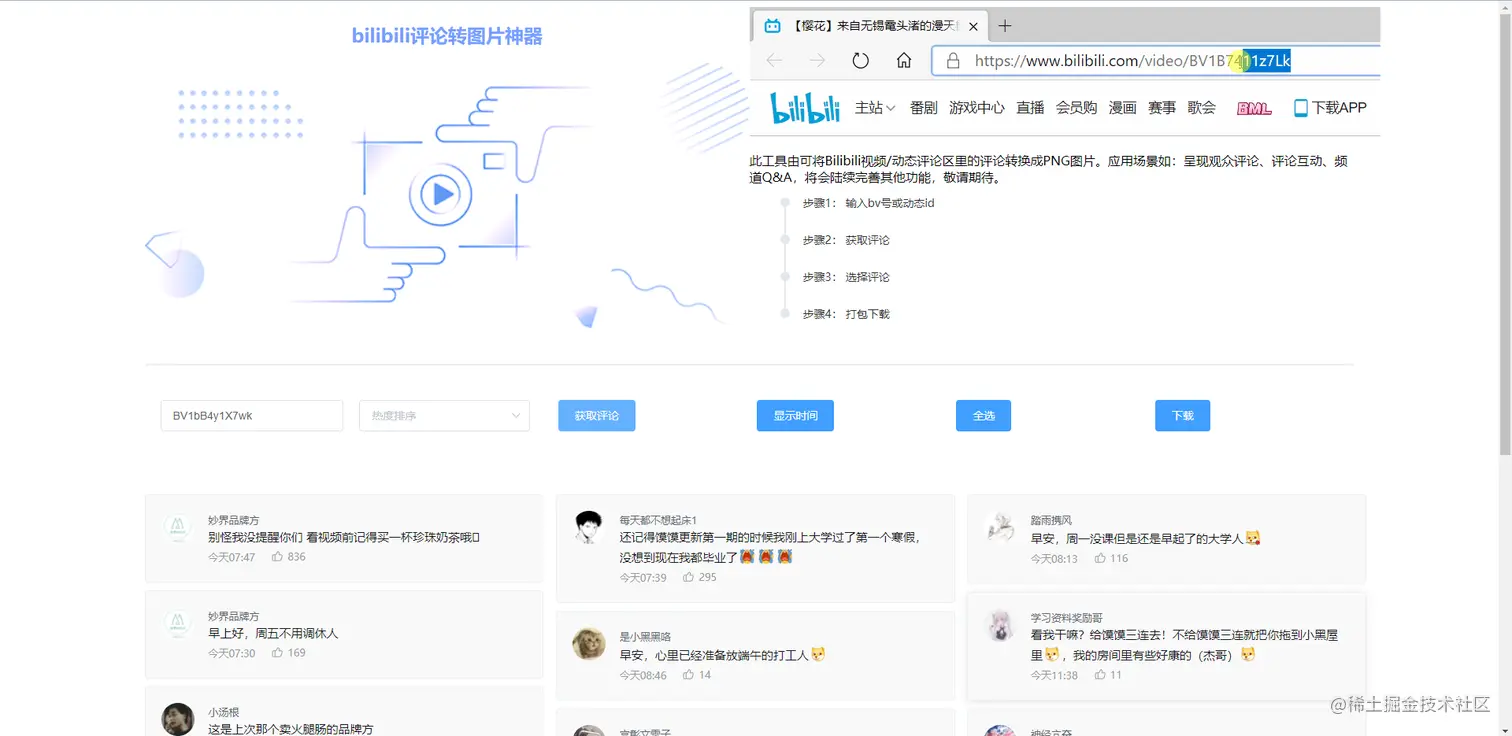Click the back arrow in the pictured browser

pos(775,61)
